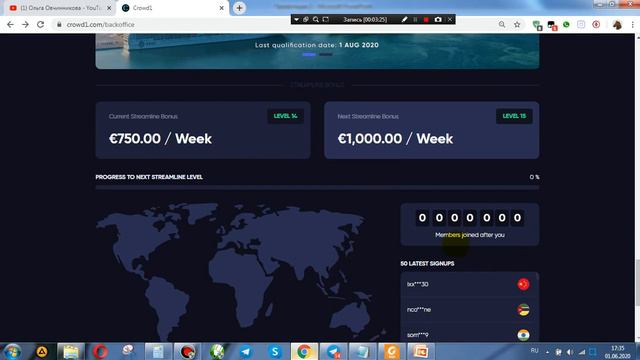Open PowerPoint from the taskbar
Image resolution: width=640 pixels, height=360 pixels.
[420, 351]
